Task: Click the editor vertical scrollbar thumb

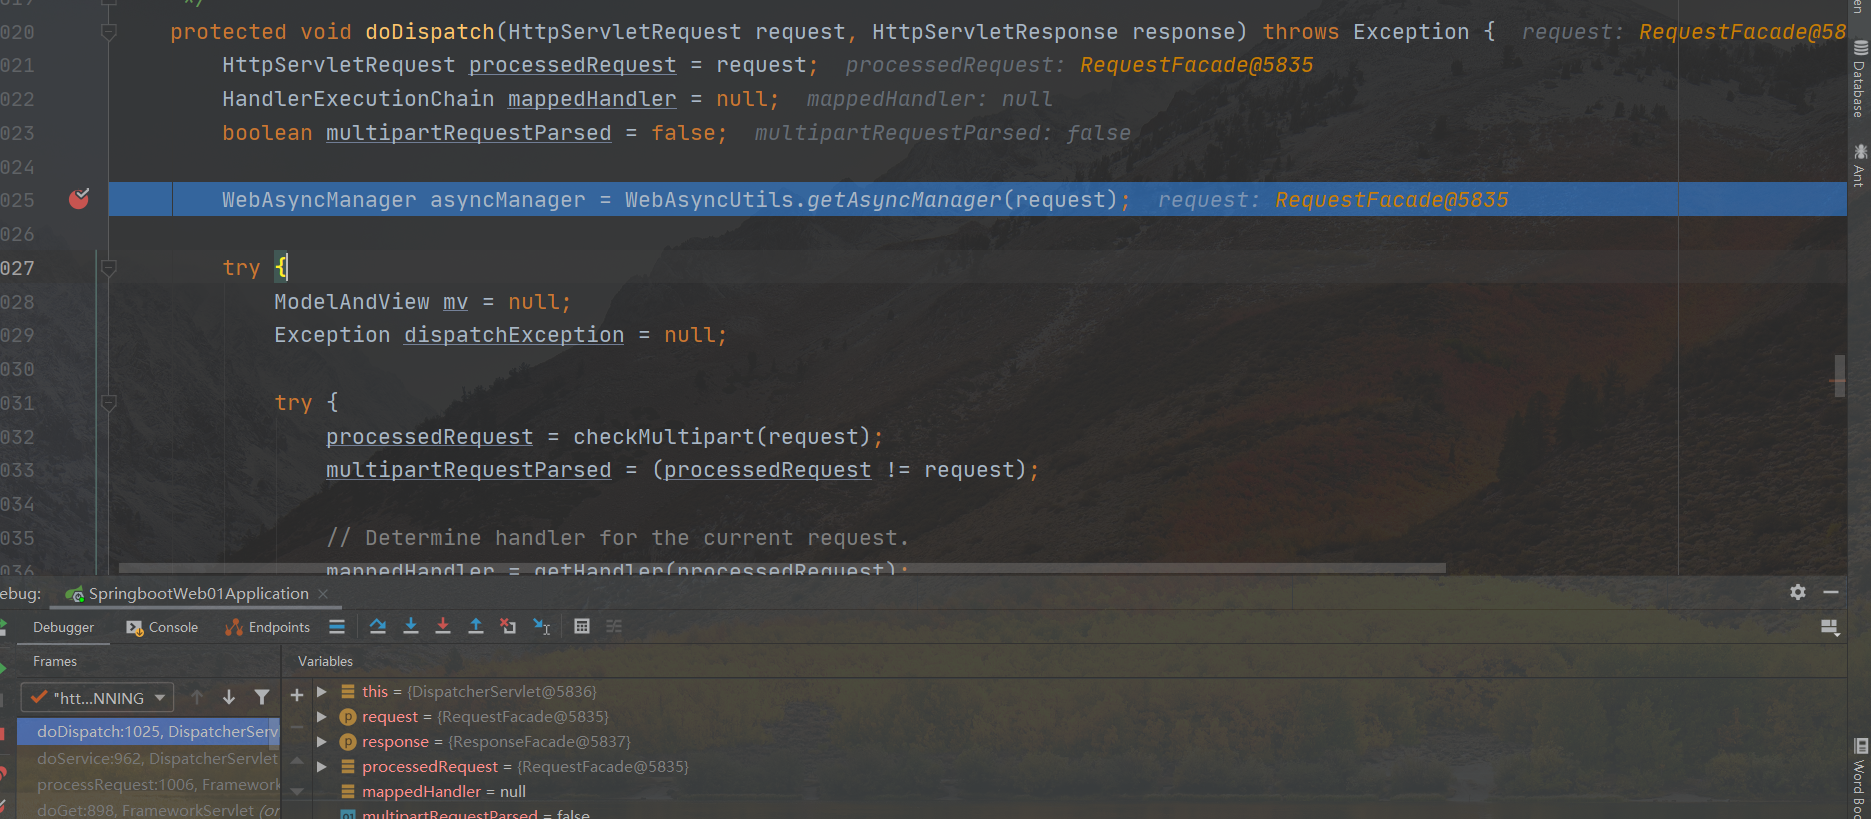Action: (x=1839, y=376)
